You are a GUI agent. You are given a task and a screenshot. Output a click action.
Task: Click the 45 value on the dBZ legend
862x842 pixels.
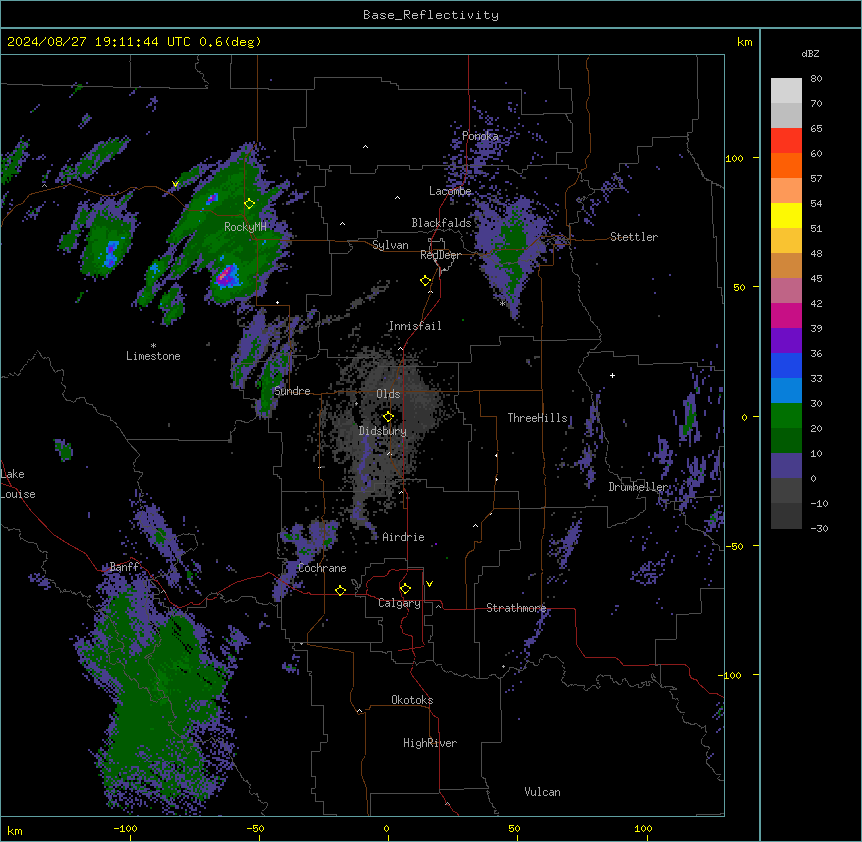[x=816, y=279]
